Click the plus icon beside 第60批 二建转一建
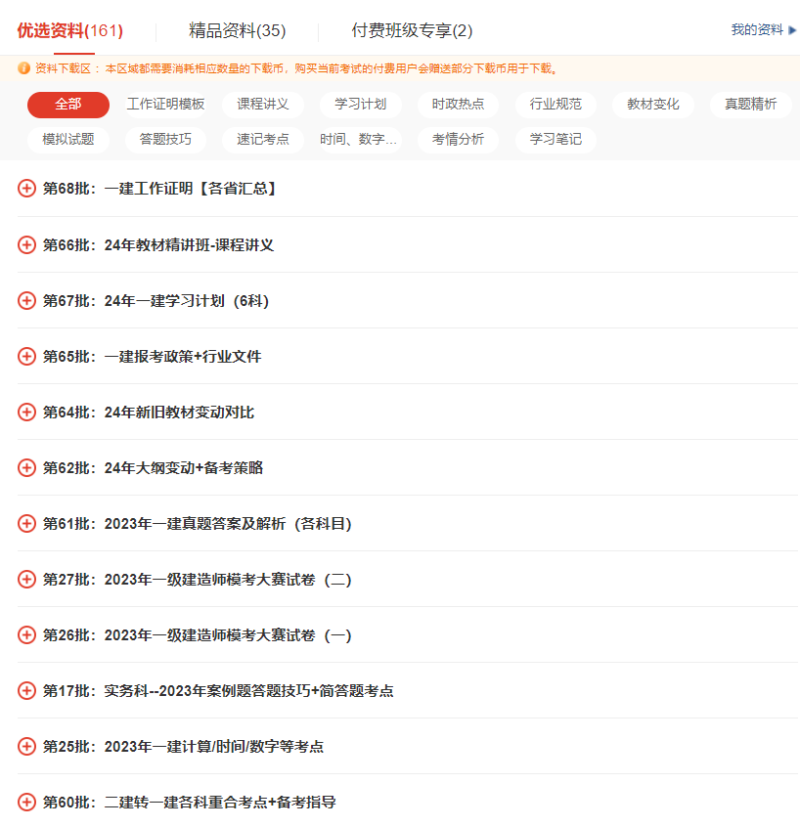Viewport: 800px width, 827px height. pos(26,801)
